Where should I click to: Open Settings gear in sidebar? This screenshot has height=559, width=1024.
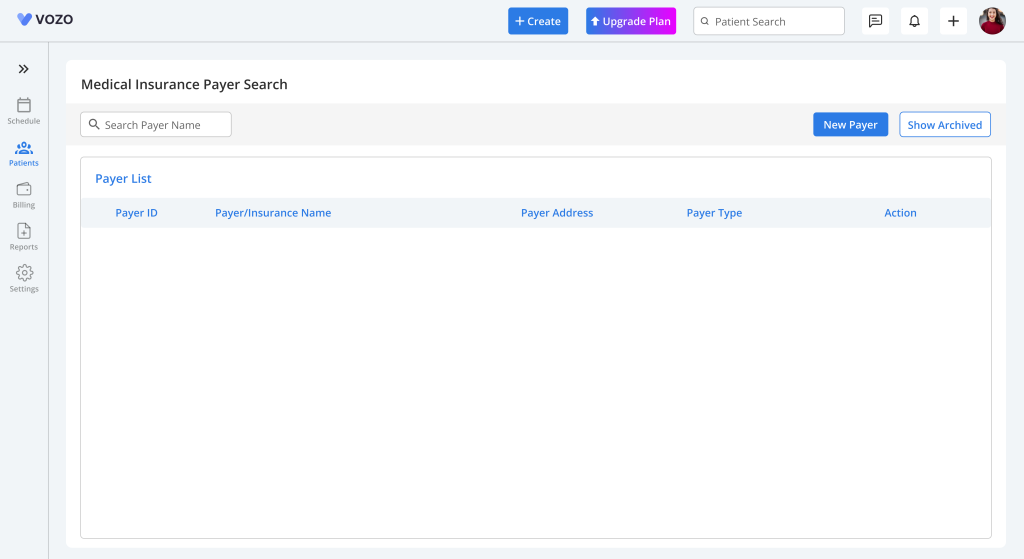tap(24, 279)
